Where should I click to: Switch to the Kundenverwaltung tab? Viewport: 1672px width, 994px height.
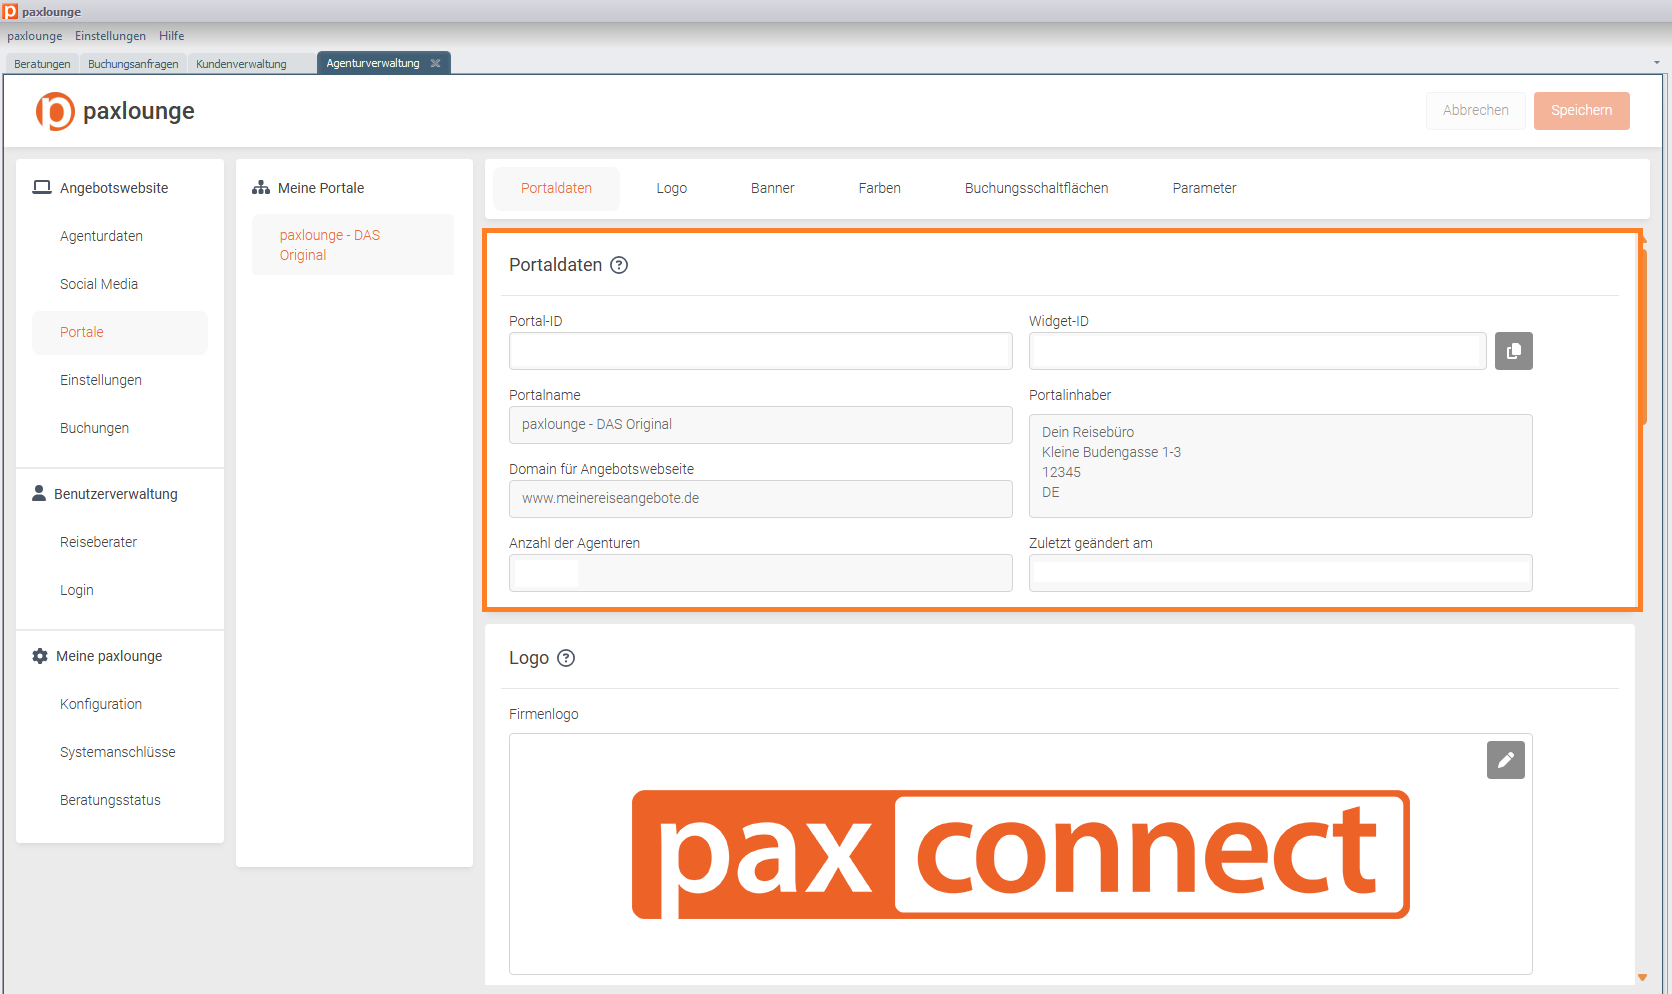(x=241, y=64)
